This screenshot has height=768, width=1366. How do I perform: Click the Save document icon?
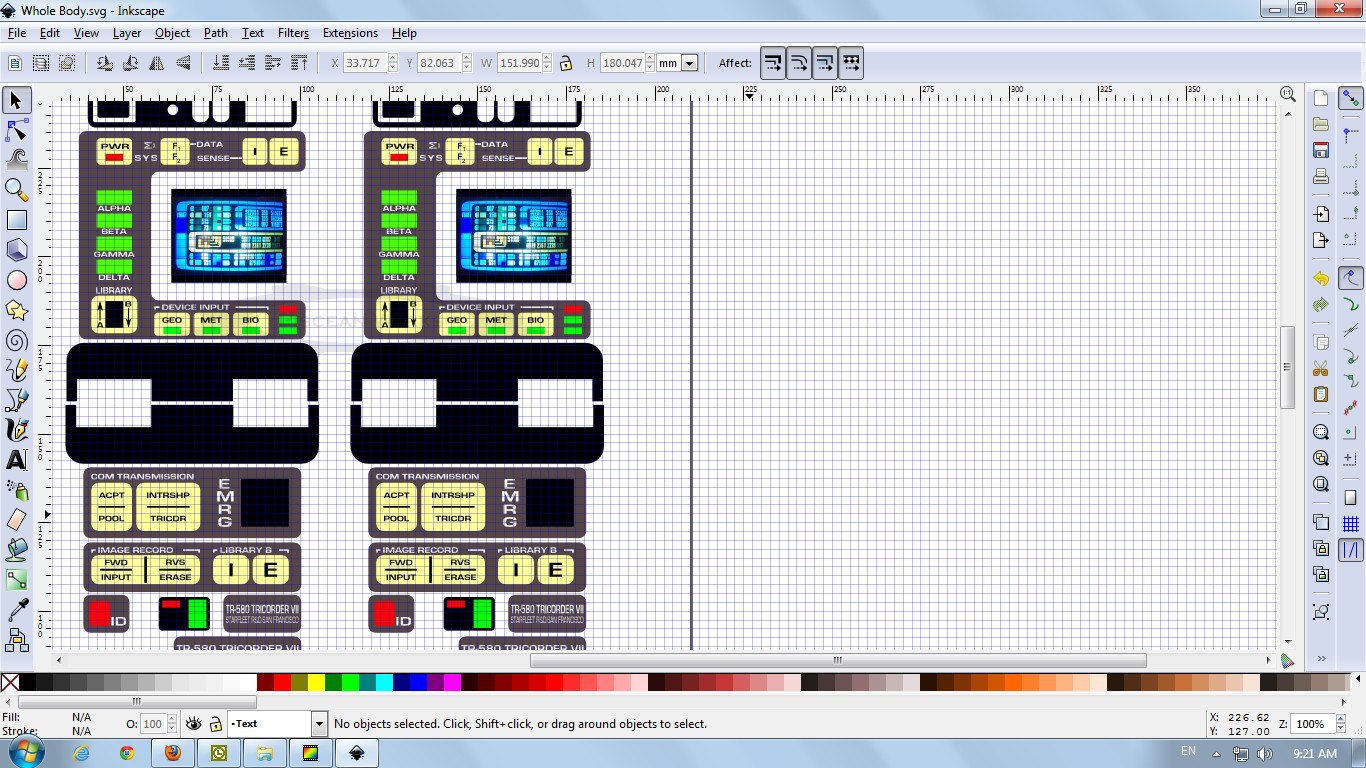pyautogui.click(x=1321, y=150)
